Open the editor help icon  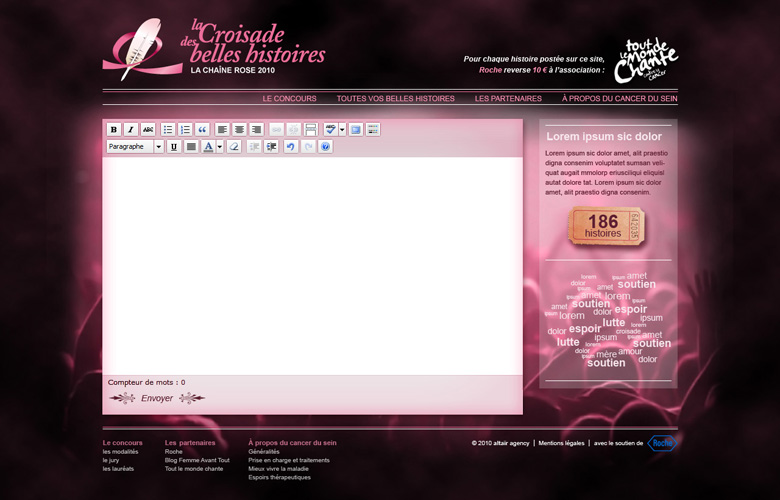click(x=325, y=146)
